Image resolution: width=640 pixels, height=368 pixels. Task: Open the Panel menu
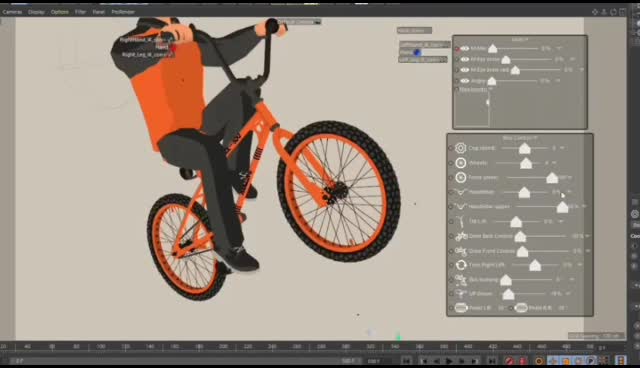tap(98, 12)
